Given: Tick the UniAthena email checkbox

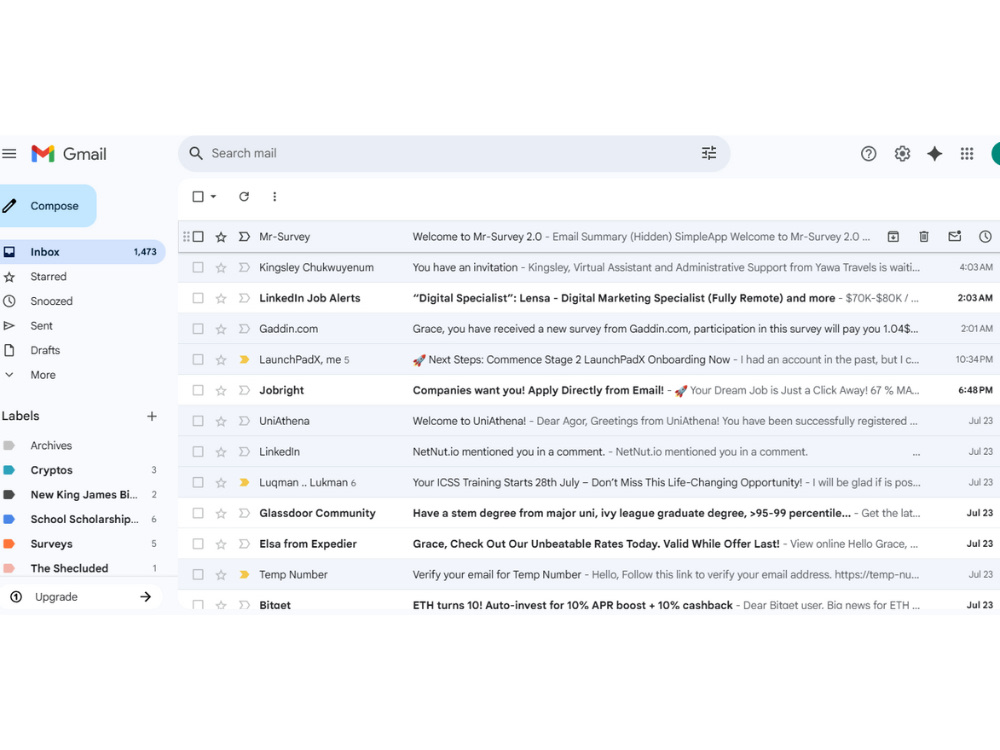Looking at the screenshot, I should (198, 421).
